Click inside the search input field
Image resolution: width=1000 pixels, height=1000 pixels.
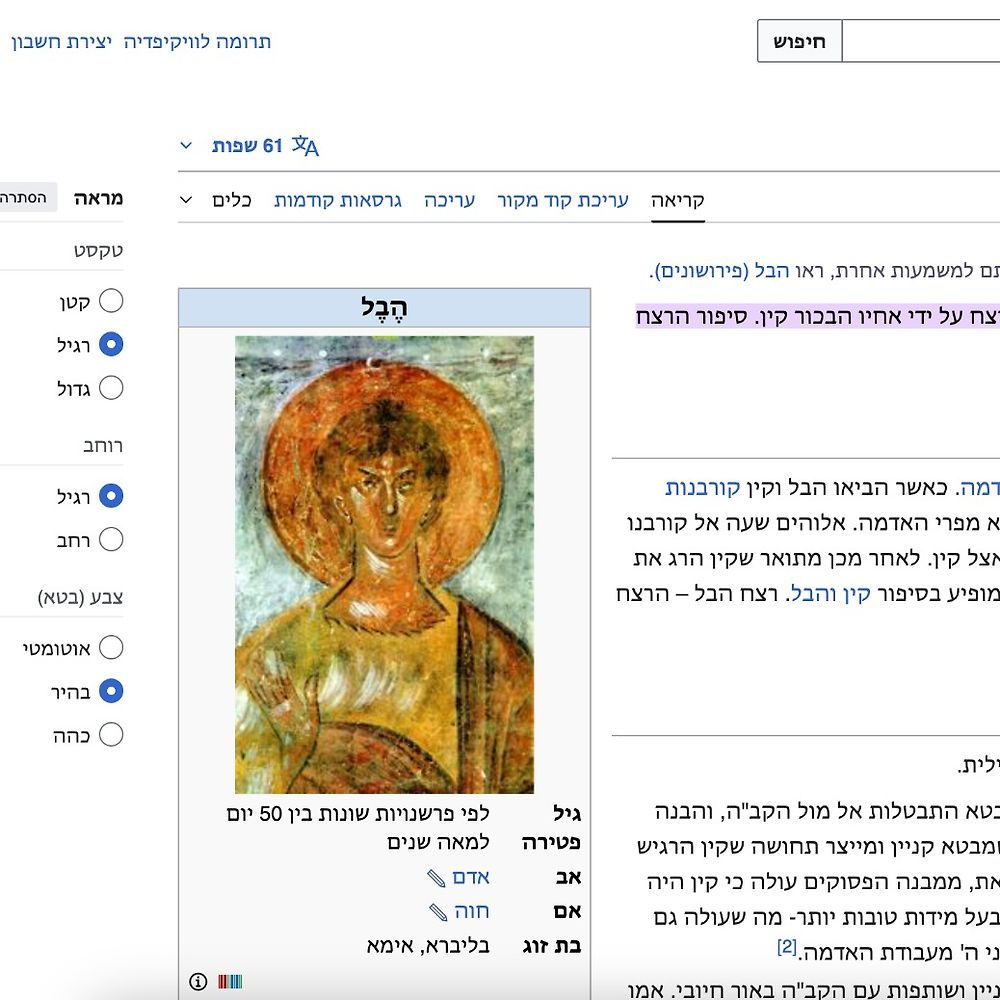click(x=920, y=42)
